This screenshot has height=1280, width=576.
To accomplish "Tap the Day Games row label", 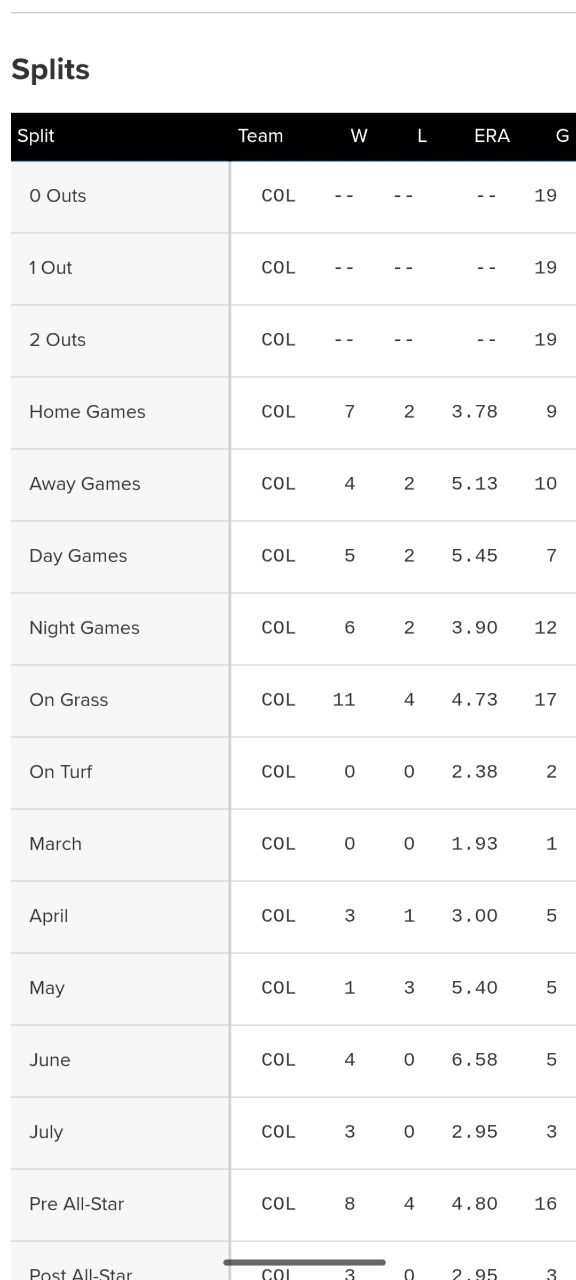I will click(78, 556).
